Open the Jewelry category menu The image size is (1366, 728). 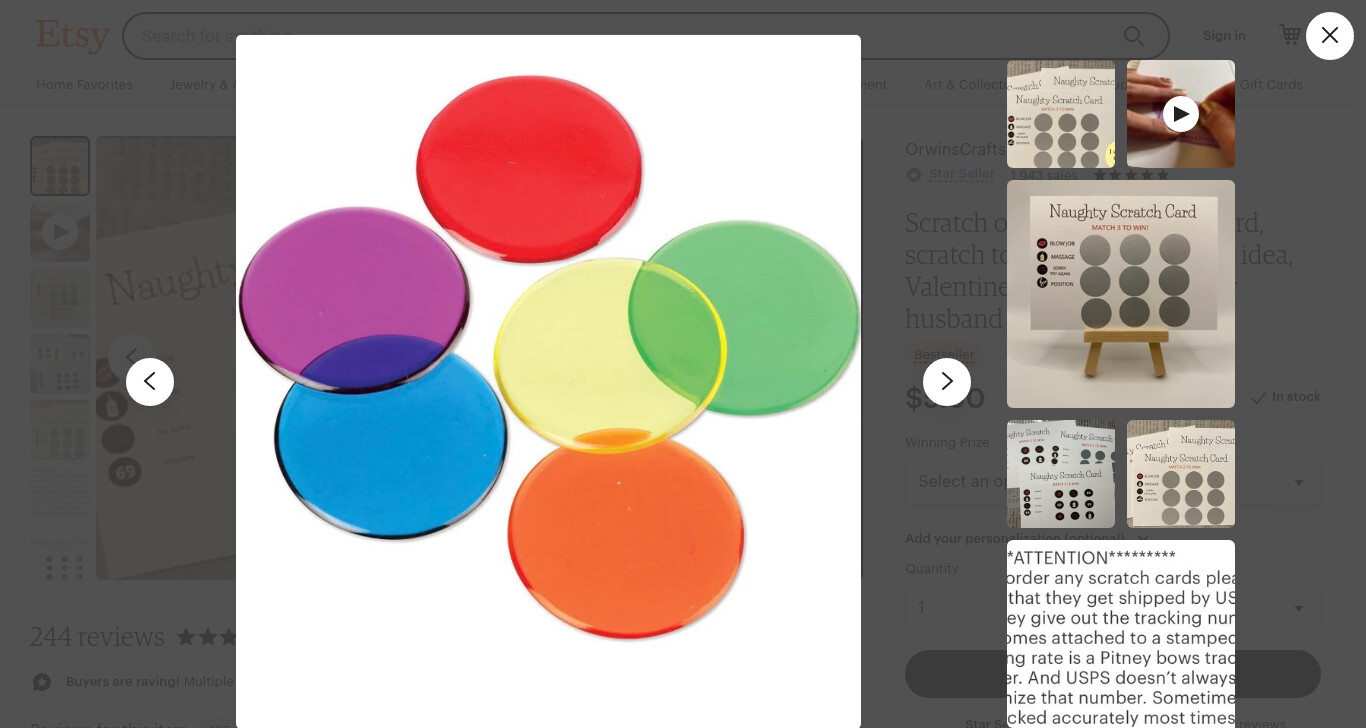(202, 85)
